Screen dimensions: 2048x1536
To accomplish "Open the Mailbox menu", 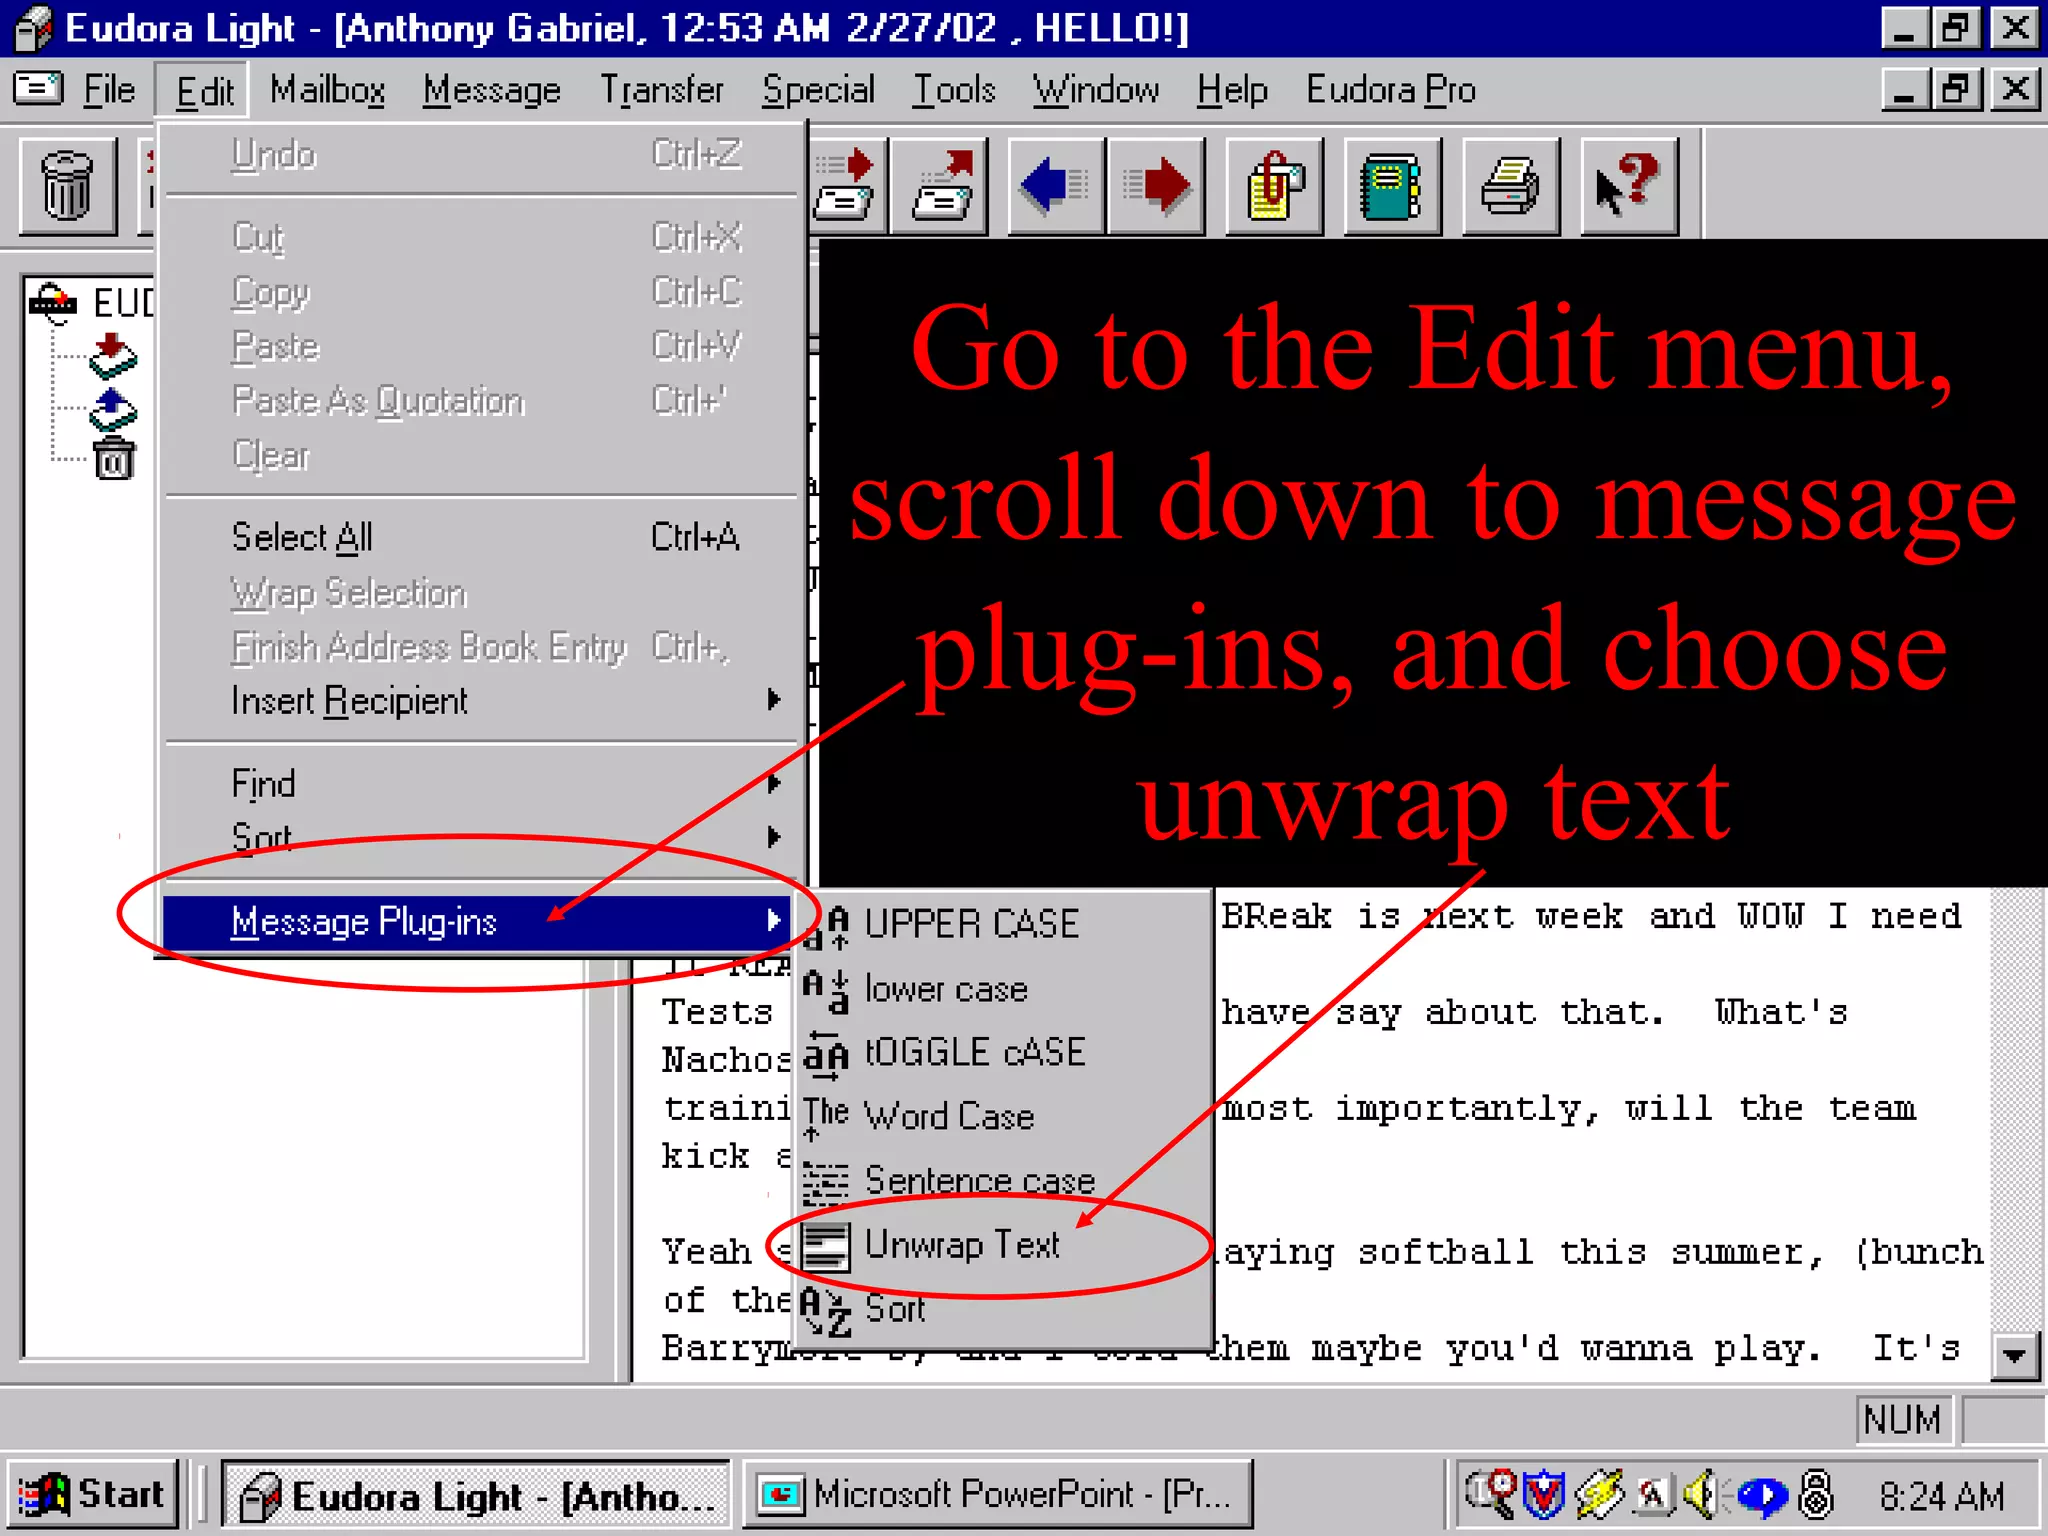I will pyautogui.click(x=327, y=90).
